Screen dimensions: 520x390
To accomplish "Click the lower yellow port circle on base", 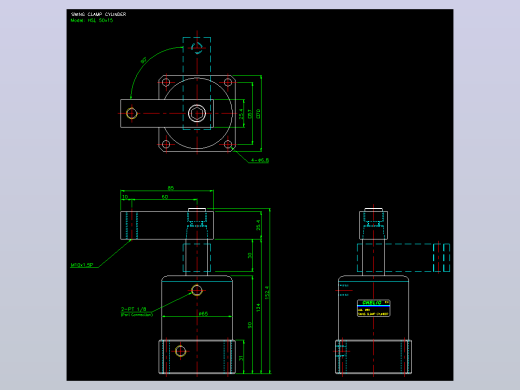I will (180, 351).
